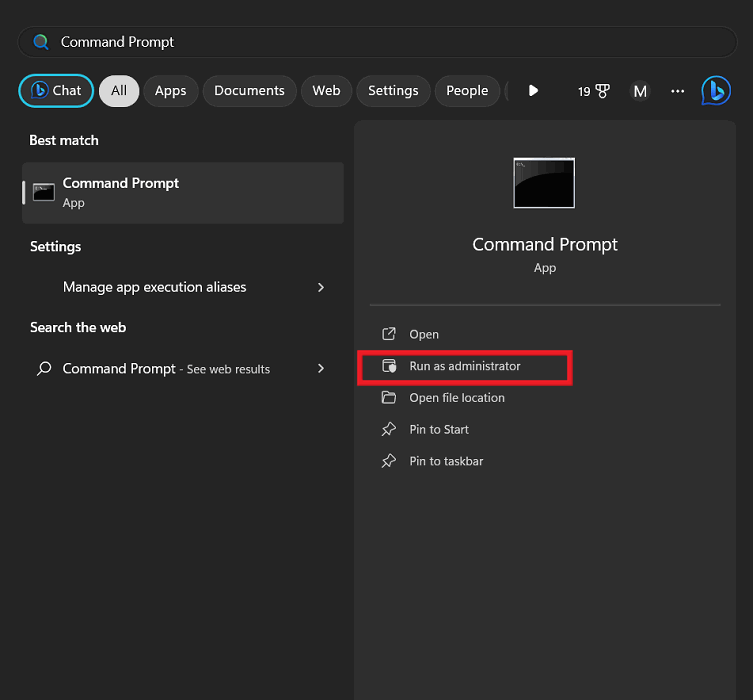Open Bing Chat filter pill

[x=56, y=91]
